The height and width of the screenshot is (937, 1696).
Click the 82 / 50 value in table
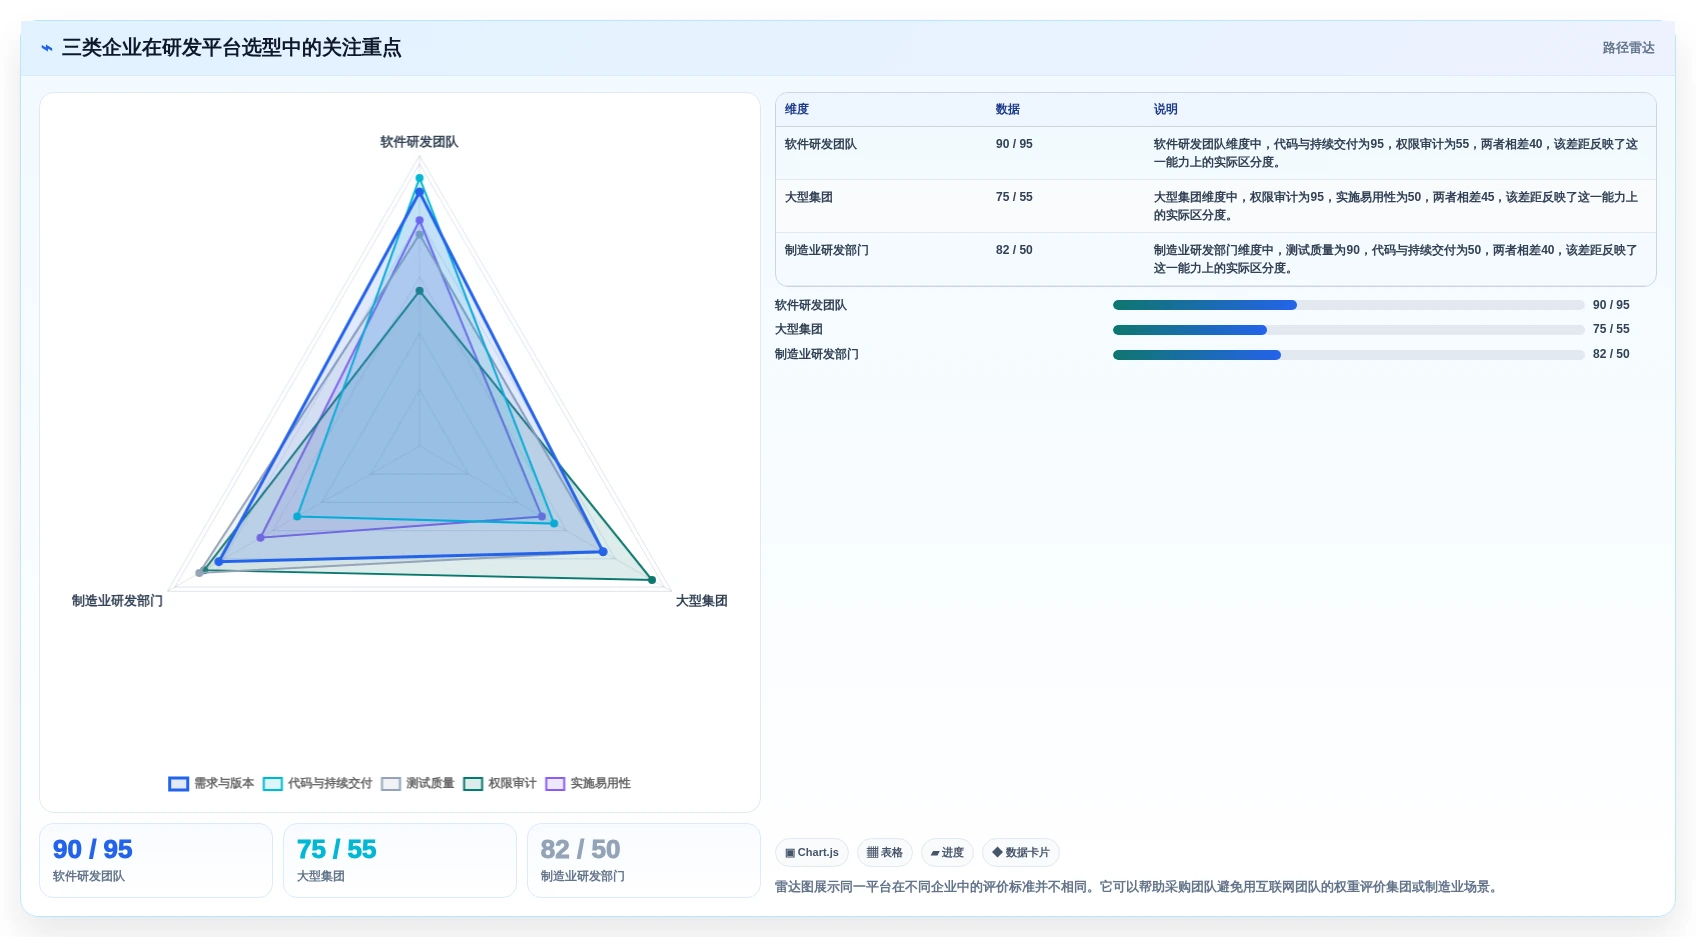(1014, 251)
